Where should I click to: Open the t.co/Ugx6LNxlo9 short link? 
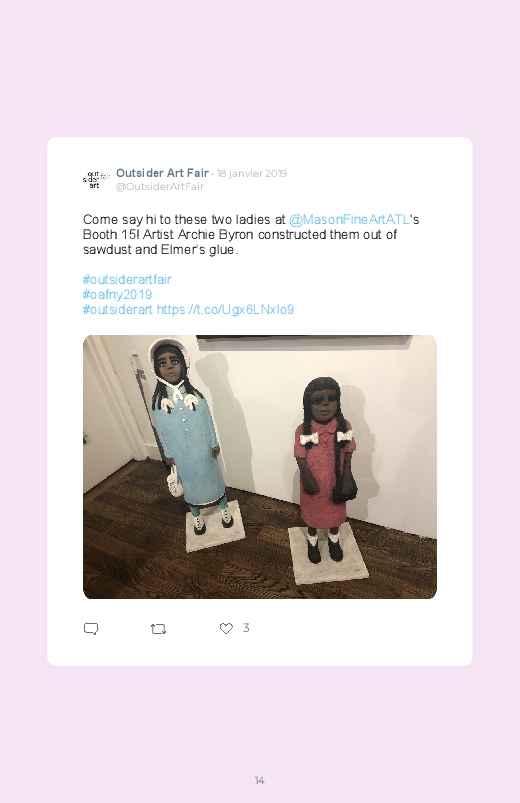[225, 309]
